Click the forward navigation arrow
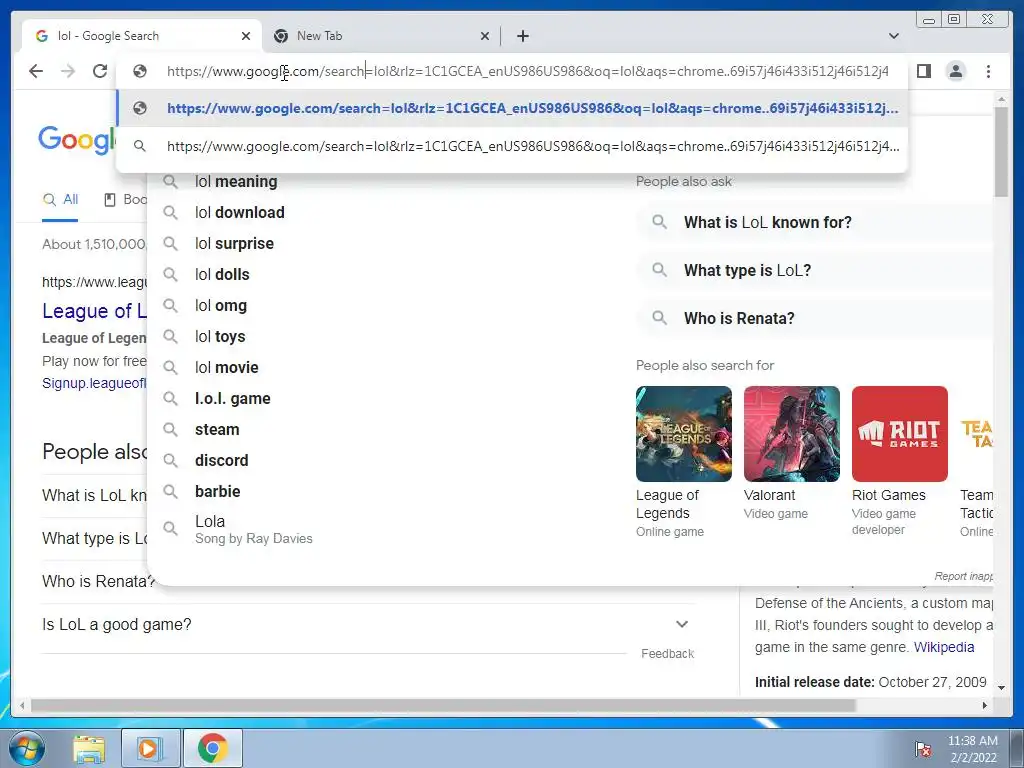 pos(68,71)
